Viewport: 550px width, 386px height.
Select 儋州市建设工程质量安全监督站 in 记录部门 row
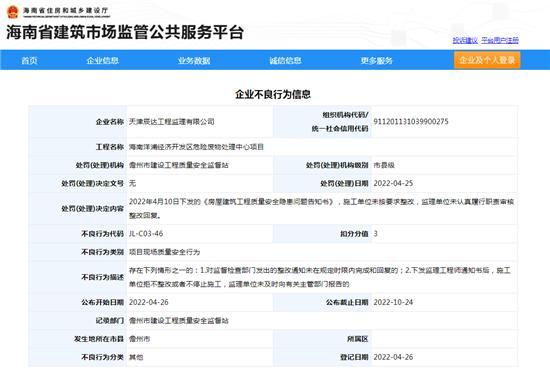click(179, 320)
